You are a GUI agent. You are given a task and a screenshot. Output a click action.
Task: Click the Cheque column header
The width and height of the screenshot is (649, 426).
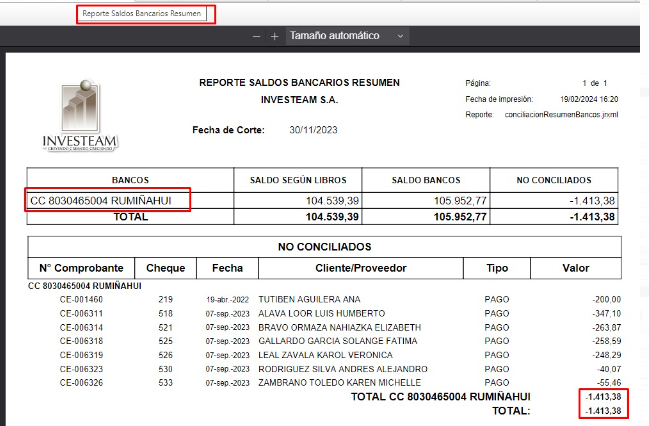tap(165, 268)
